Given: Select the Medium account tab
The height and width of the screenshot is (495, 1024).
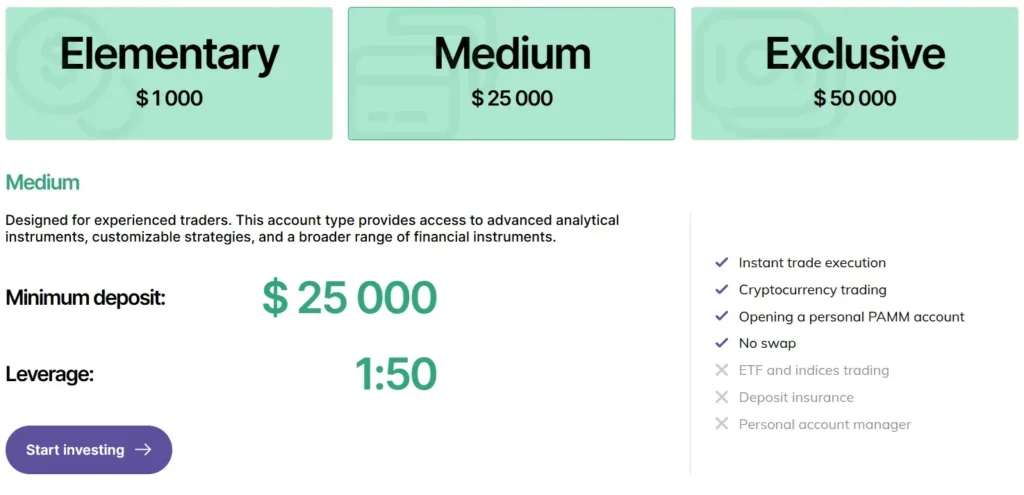Looking at the screenshot, I should [511, 73].
